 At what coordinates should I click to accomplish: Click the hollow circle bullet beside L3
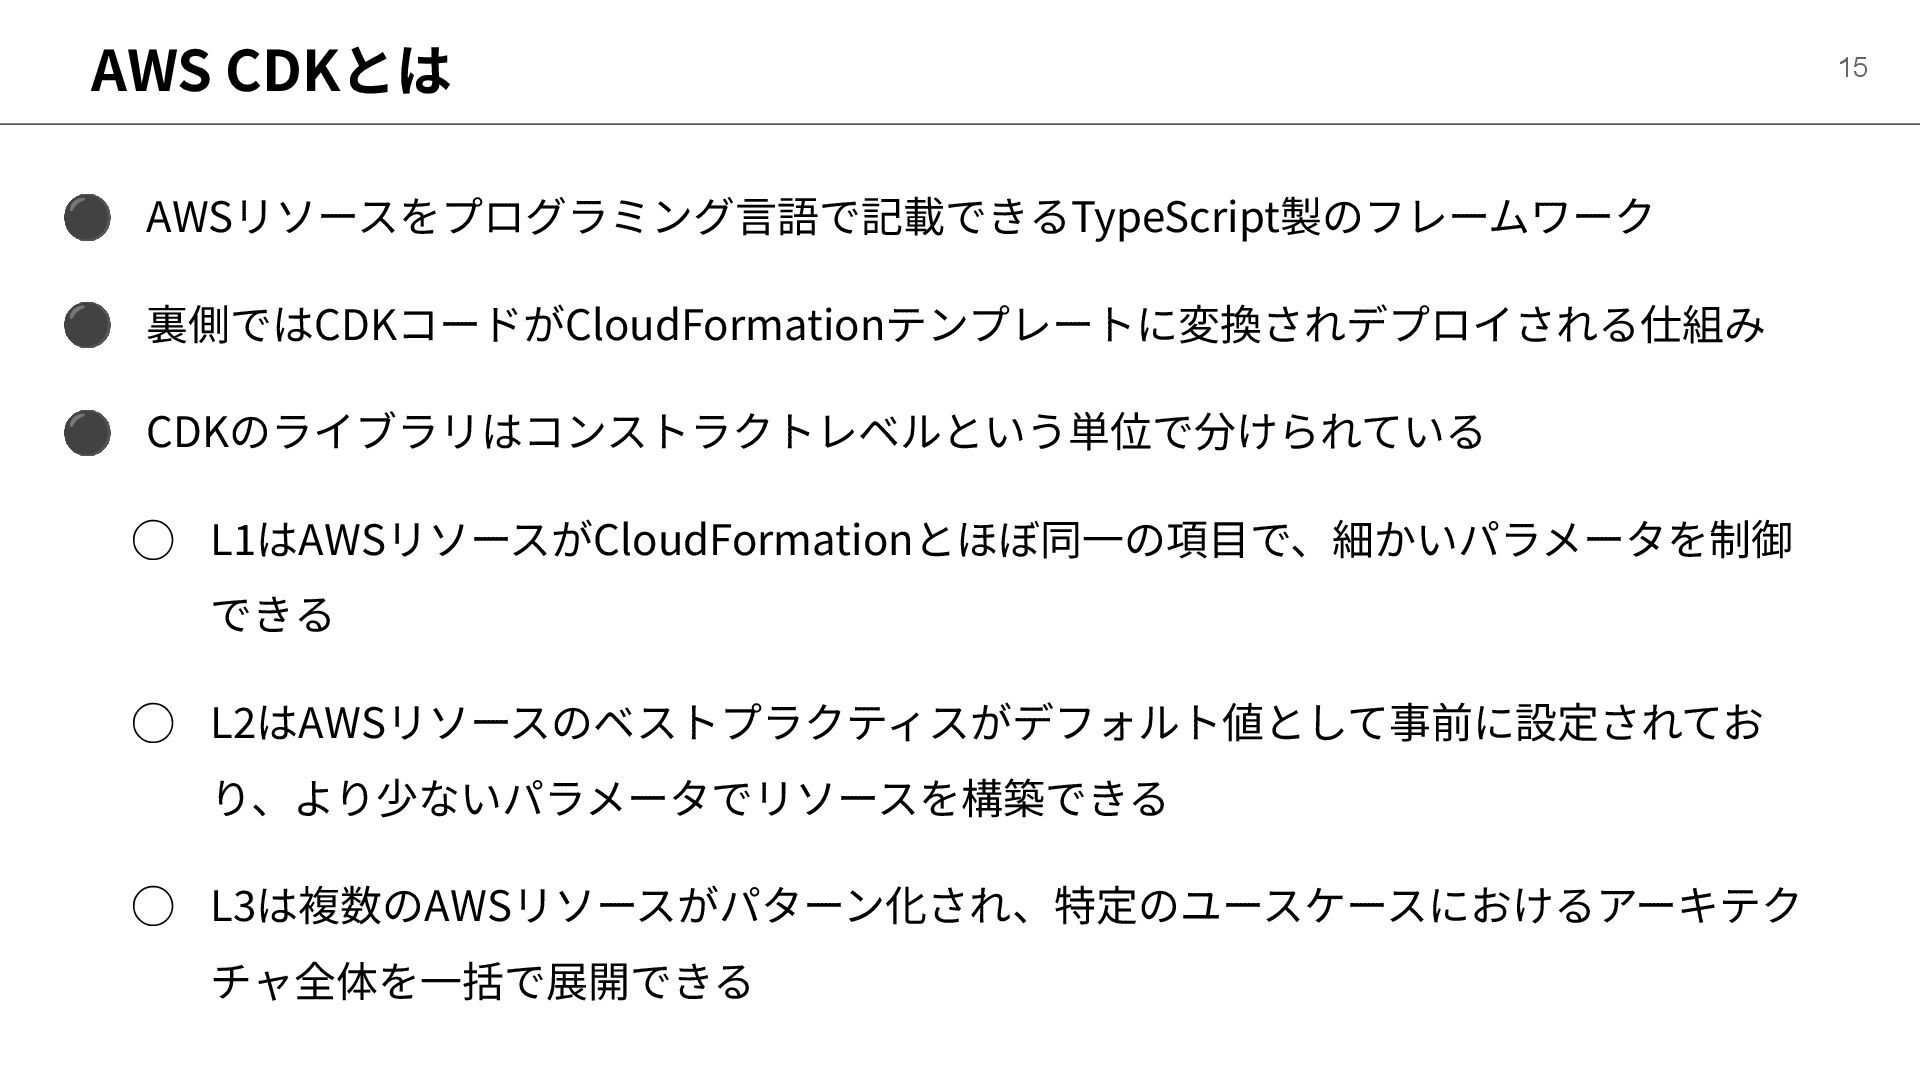pos(153,906)
